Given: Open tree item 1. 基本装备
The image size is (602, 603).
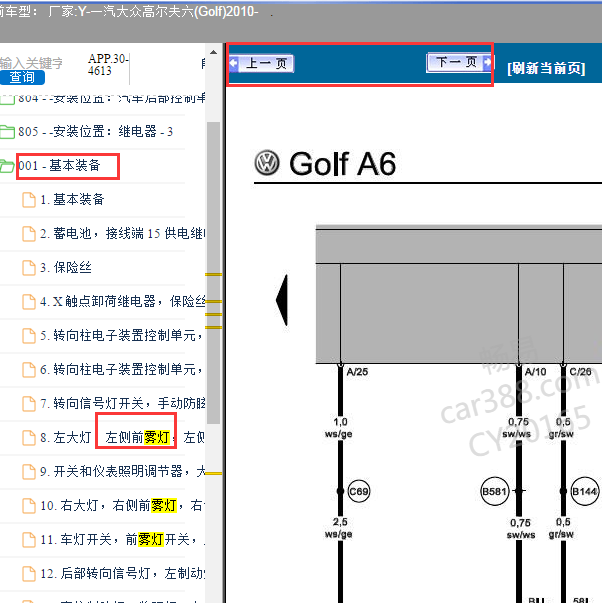Looking at the screenshot, I should point(72,200).
